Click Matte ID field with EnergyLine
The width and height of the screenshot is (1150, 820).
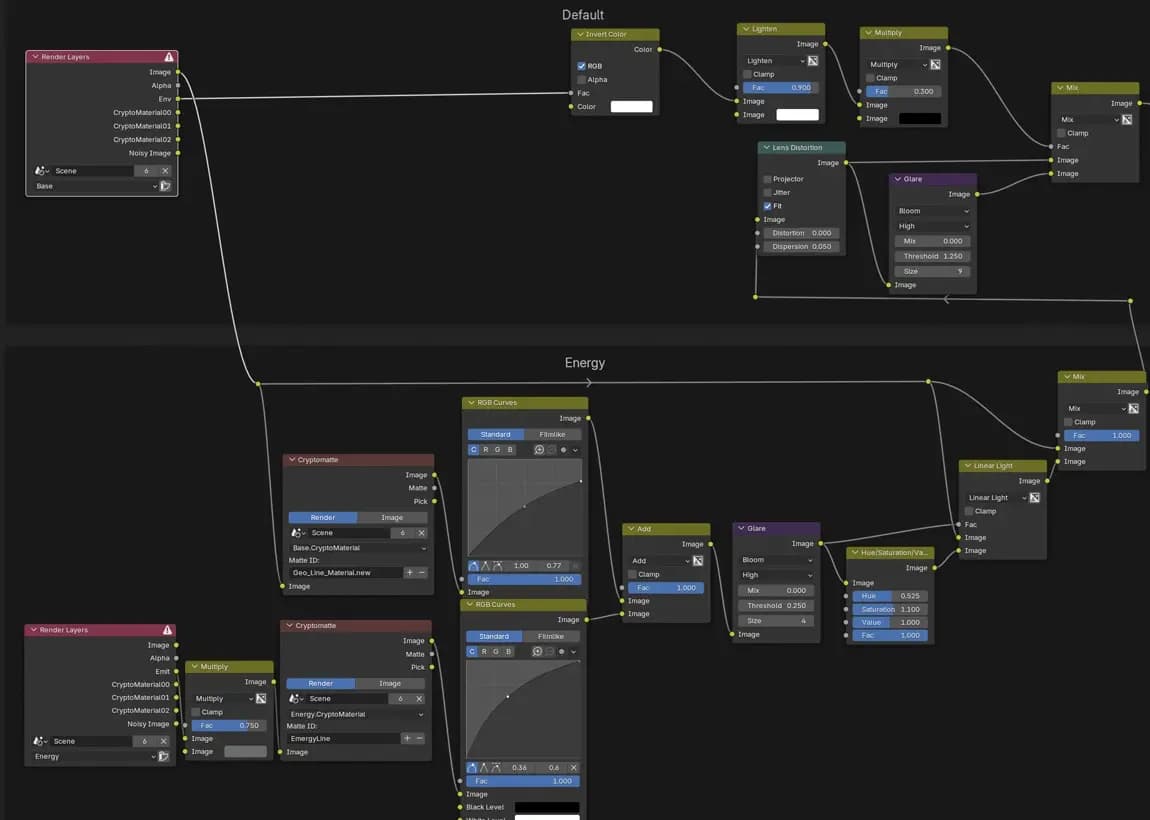tap(343, 739)
